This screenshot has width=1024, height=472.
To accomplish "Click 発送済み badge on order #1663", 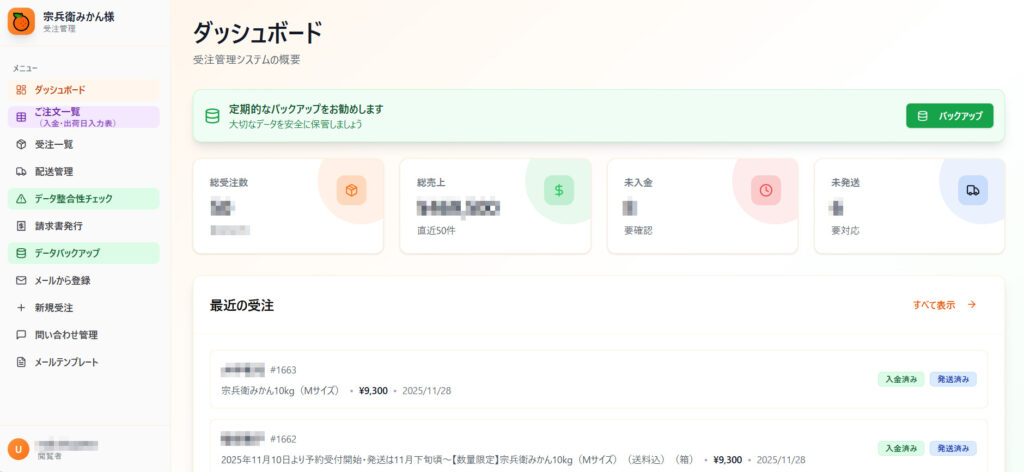I will click(x=953, y=379).
